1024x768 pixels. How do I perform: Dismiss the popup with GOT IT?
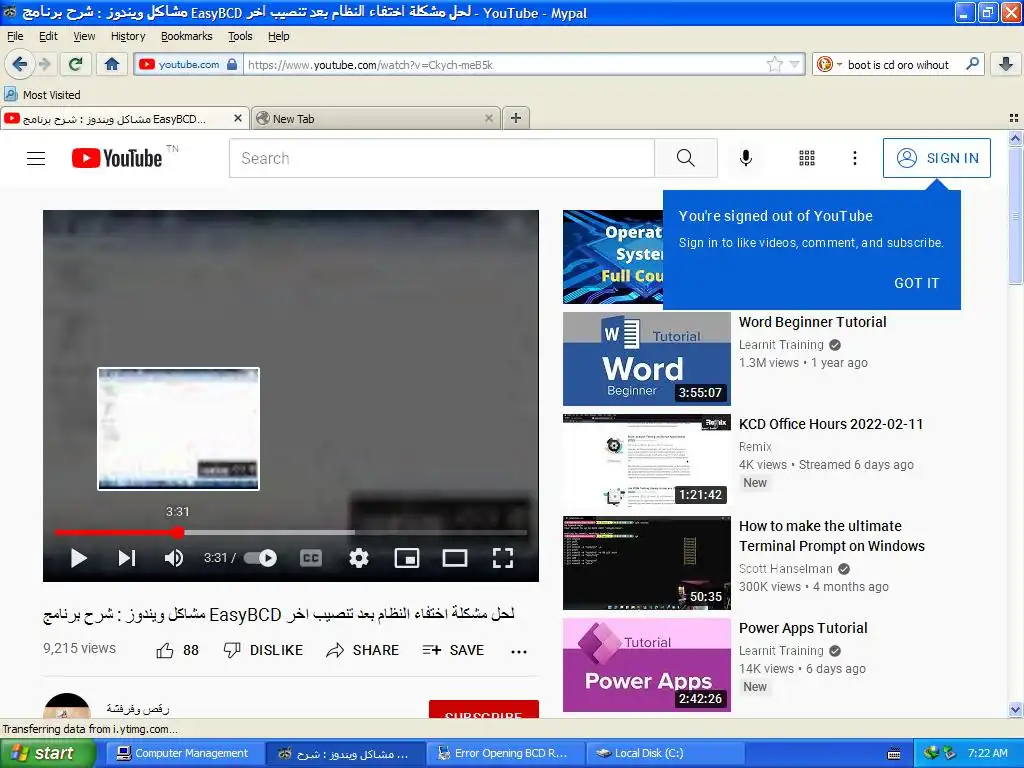coord(916,283)
